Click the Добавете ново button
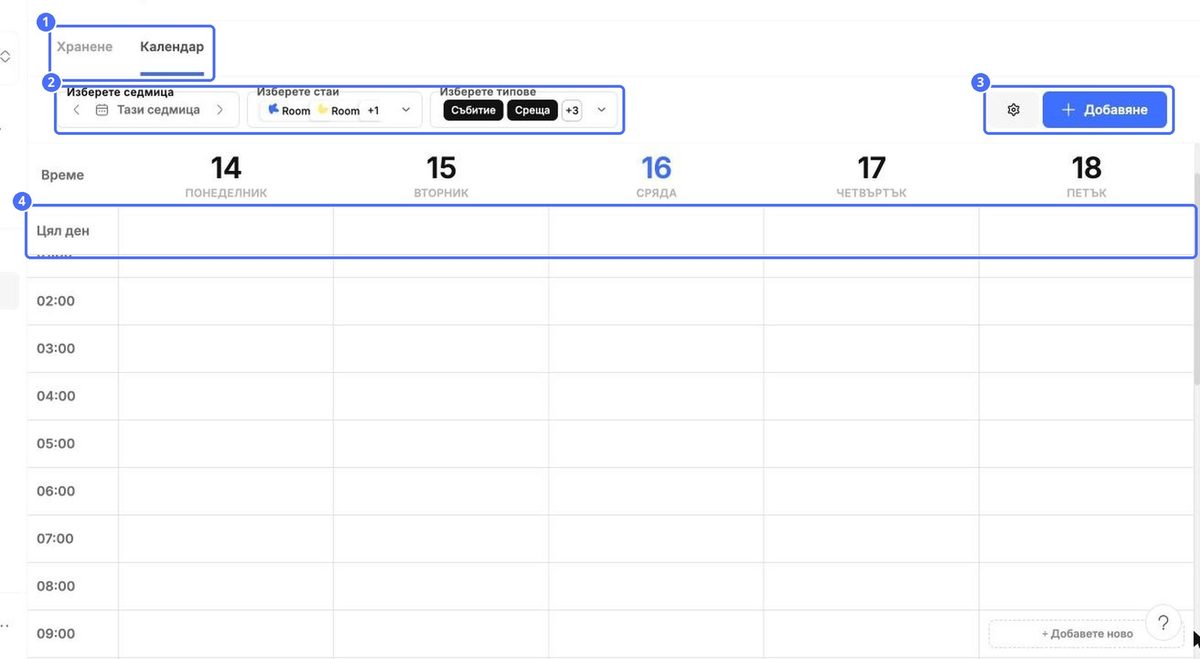The height and width of the screenshot is (659, 1200). (1087, 633)
